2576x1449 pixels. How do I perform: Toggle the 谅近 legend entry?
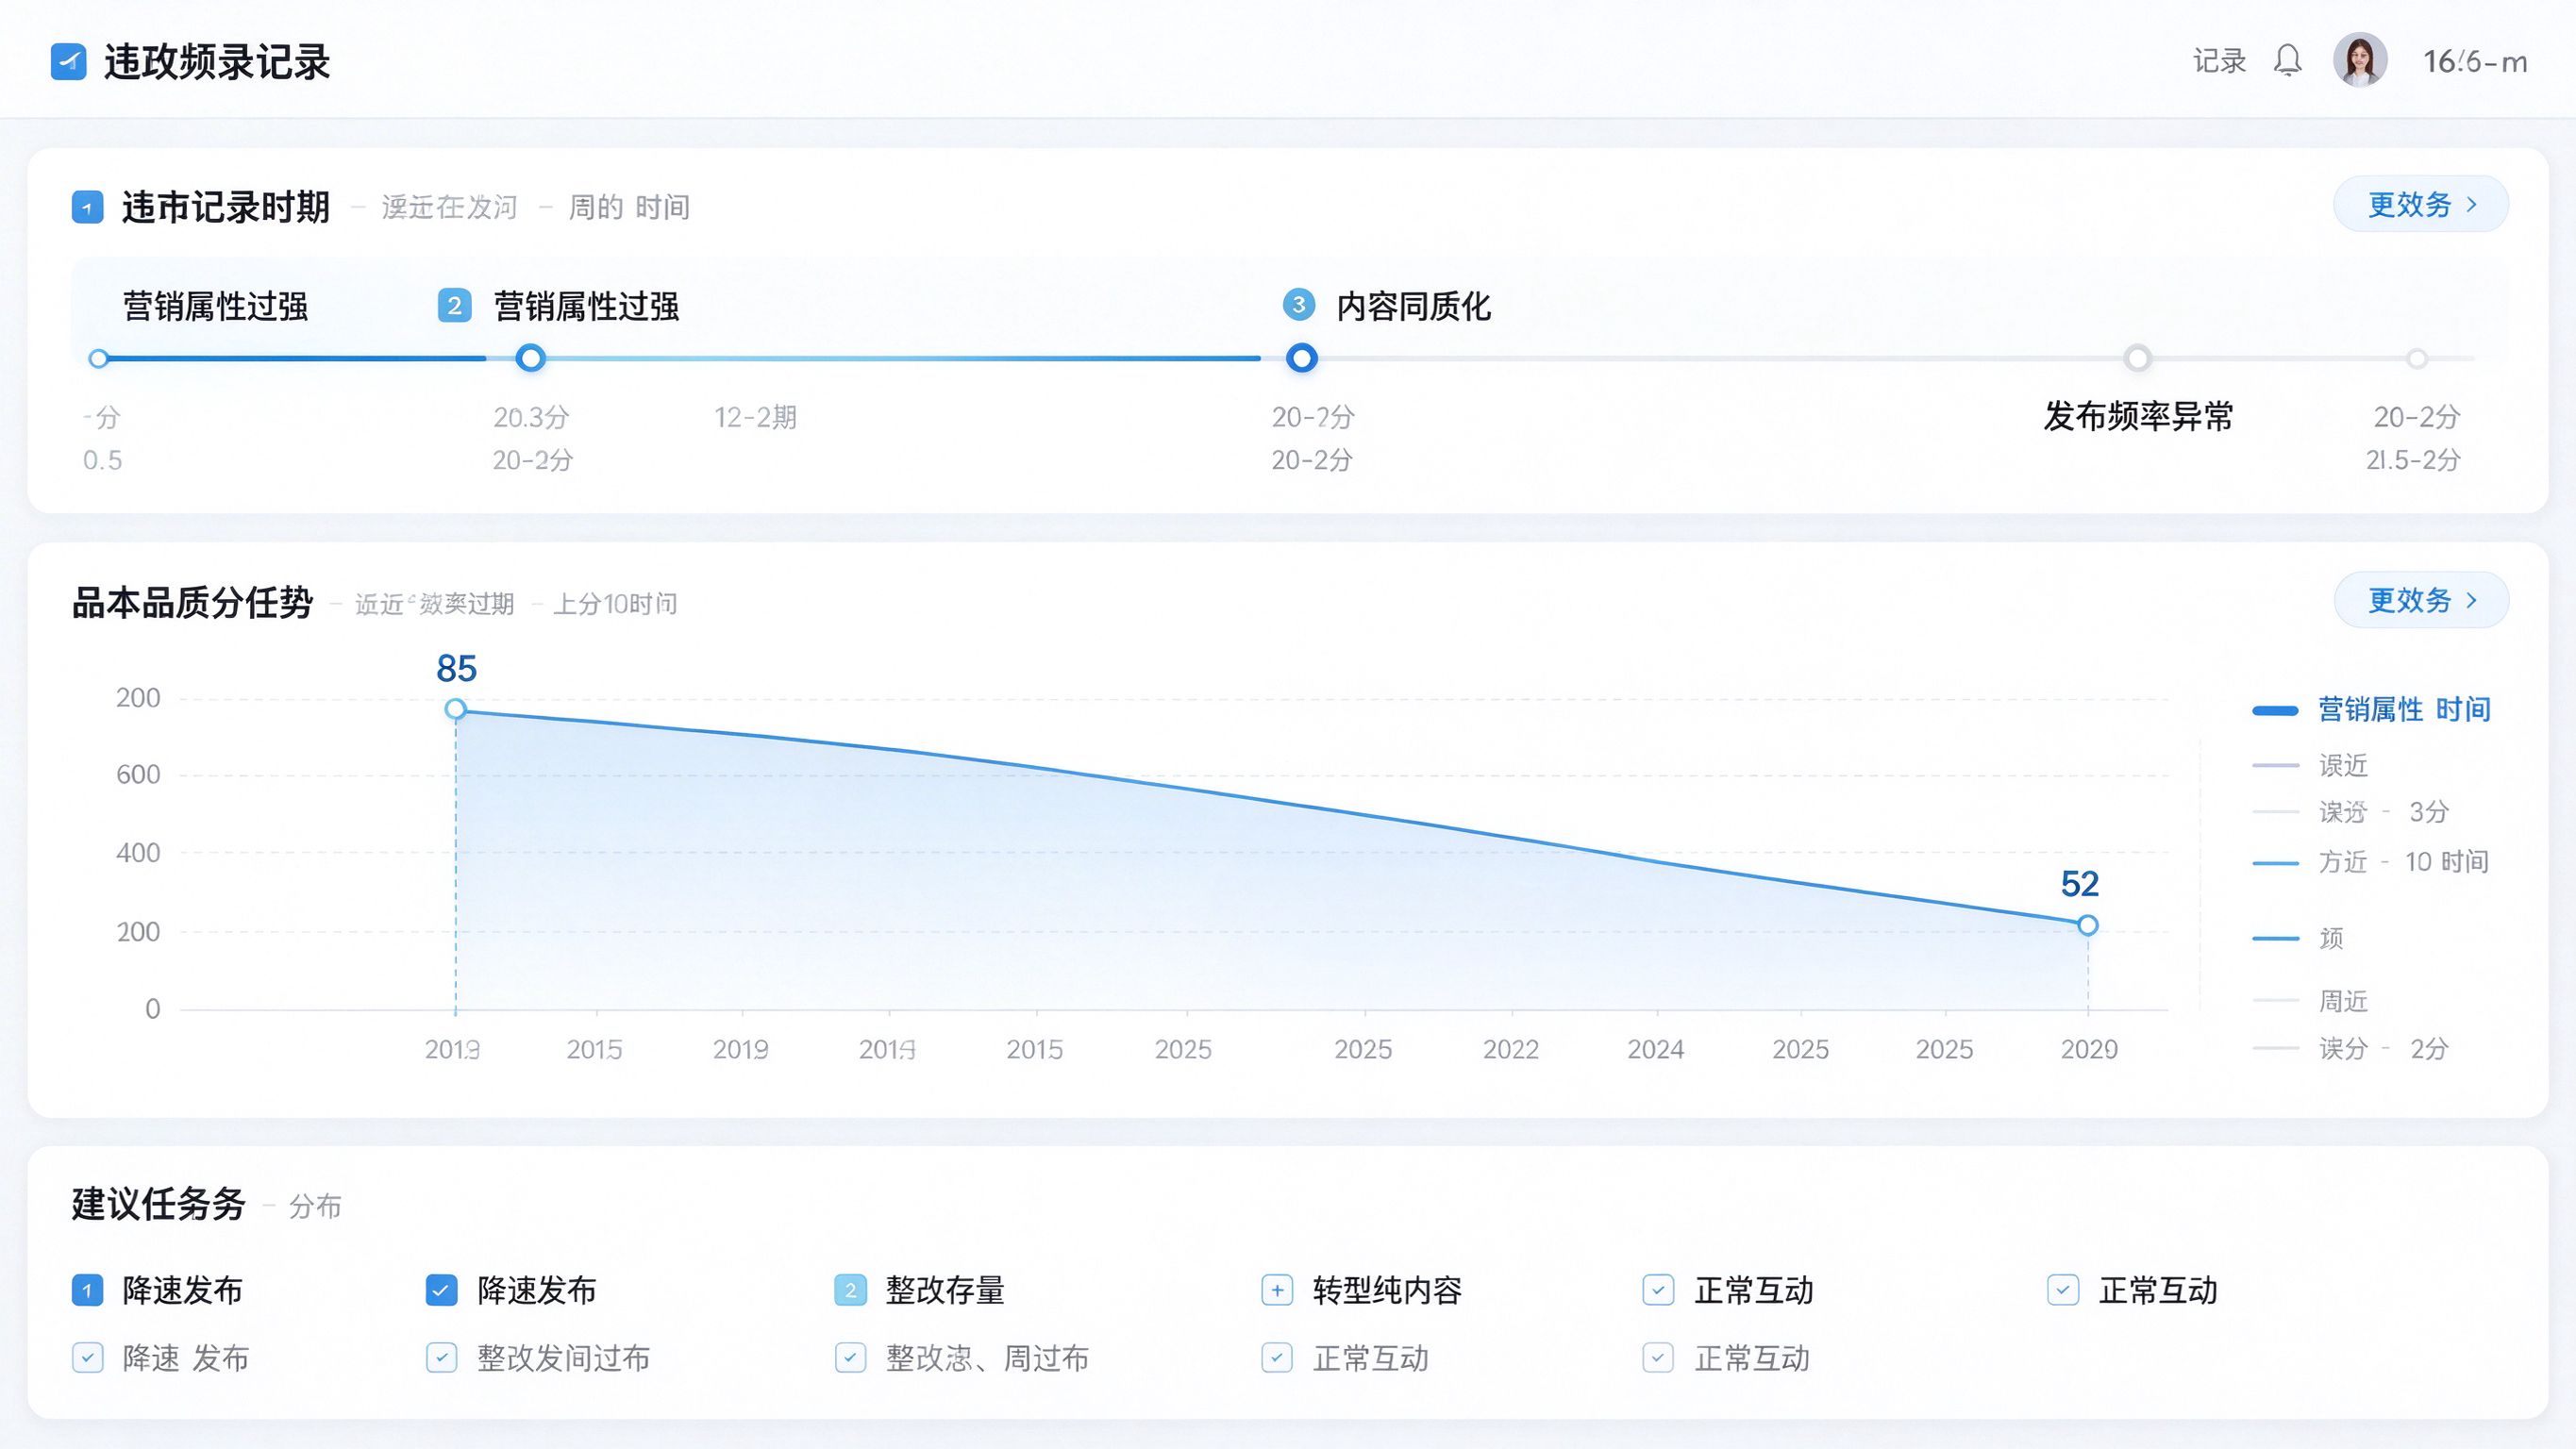pyautogui.click(x=2310, y=766)
